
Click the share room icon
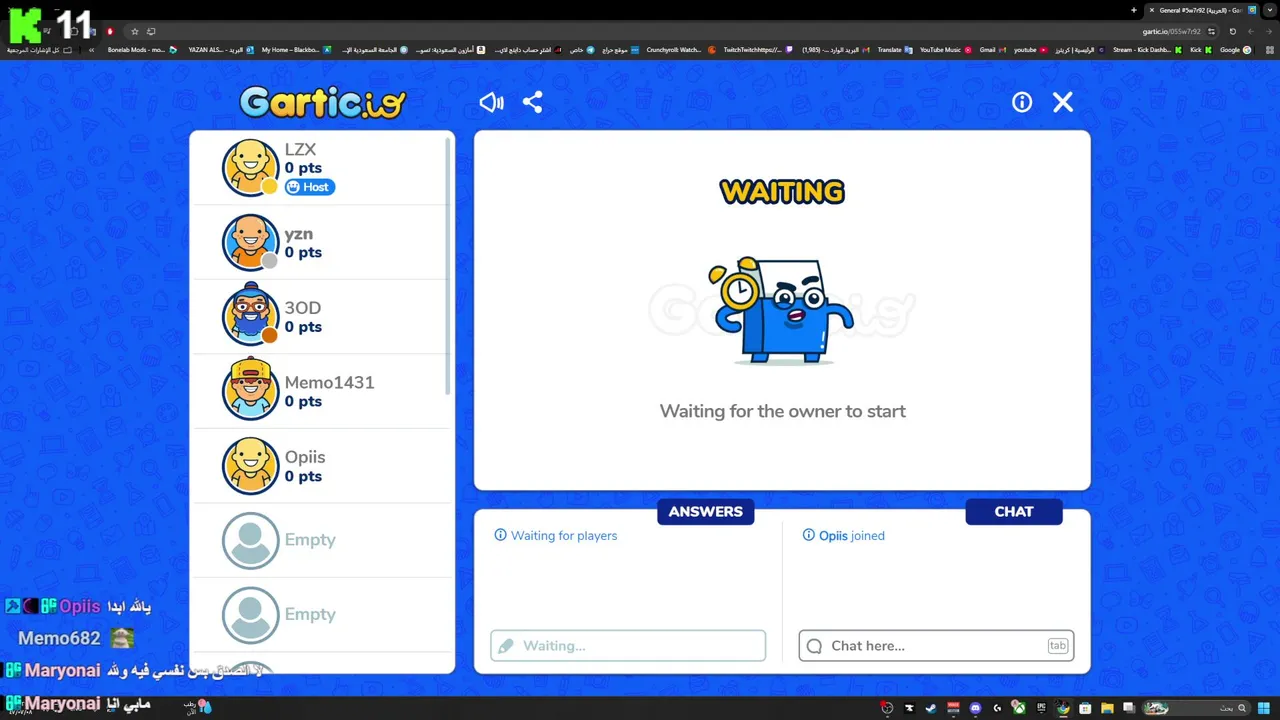tap(532, 102)
